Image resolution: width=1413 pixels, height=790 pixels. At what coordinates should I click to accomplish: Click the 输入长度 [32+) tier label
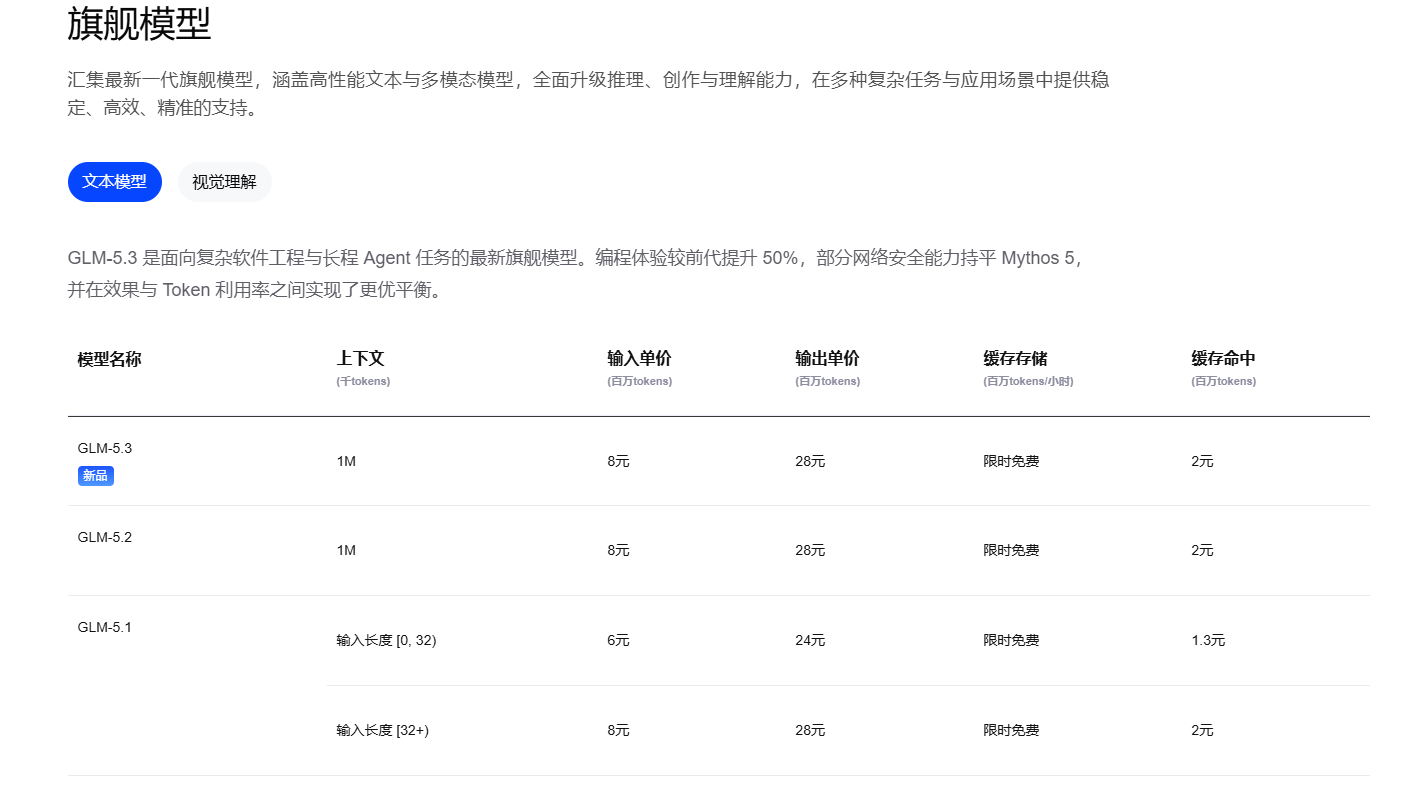pos(383,730)
